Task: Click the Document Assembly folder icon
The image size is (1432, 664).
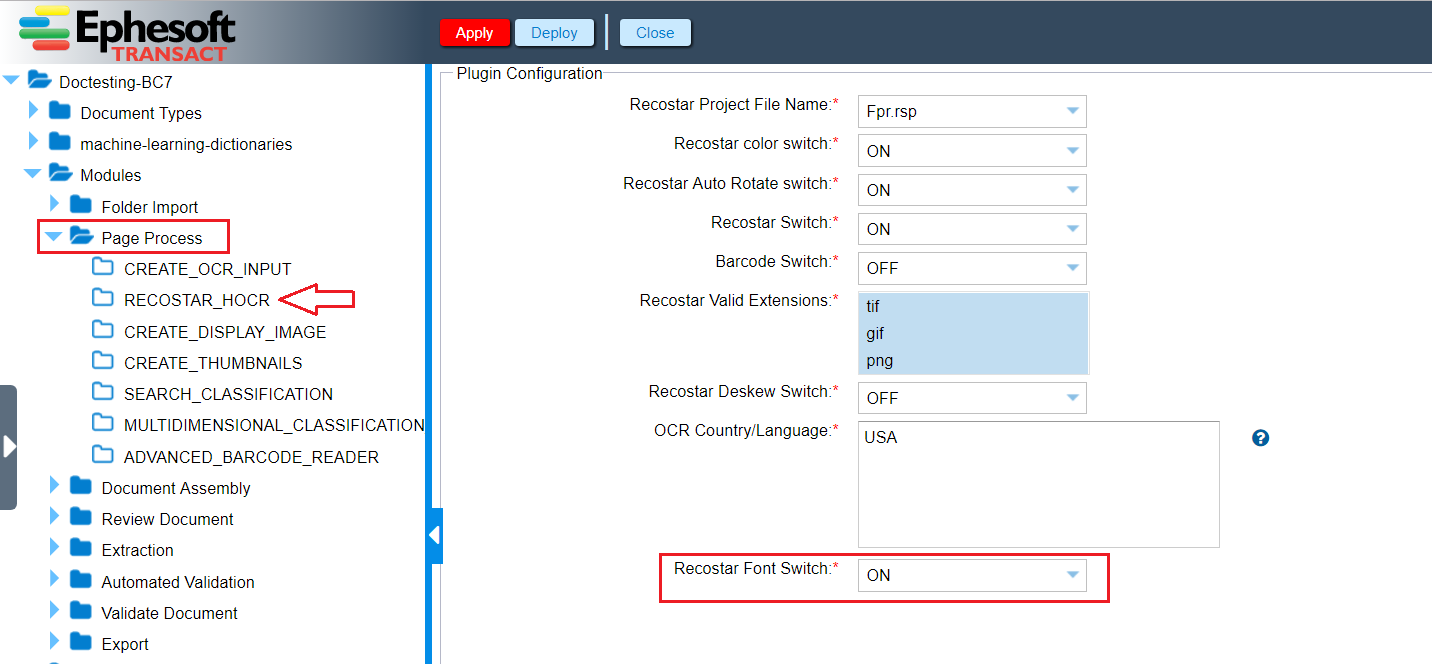Action: [x=81, y=486]
